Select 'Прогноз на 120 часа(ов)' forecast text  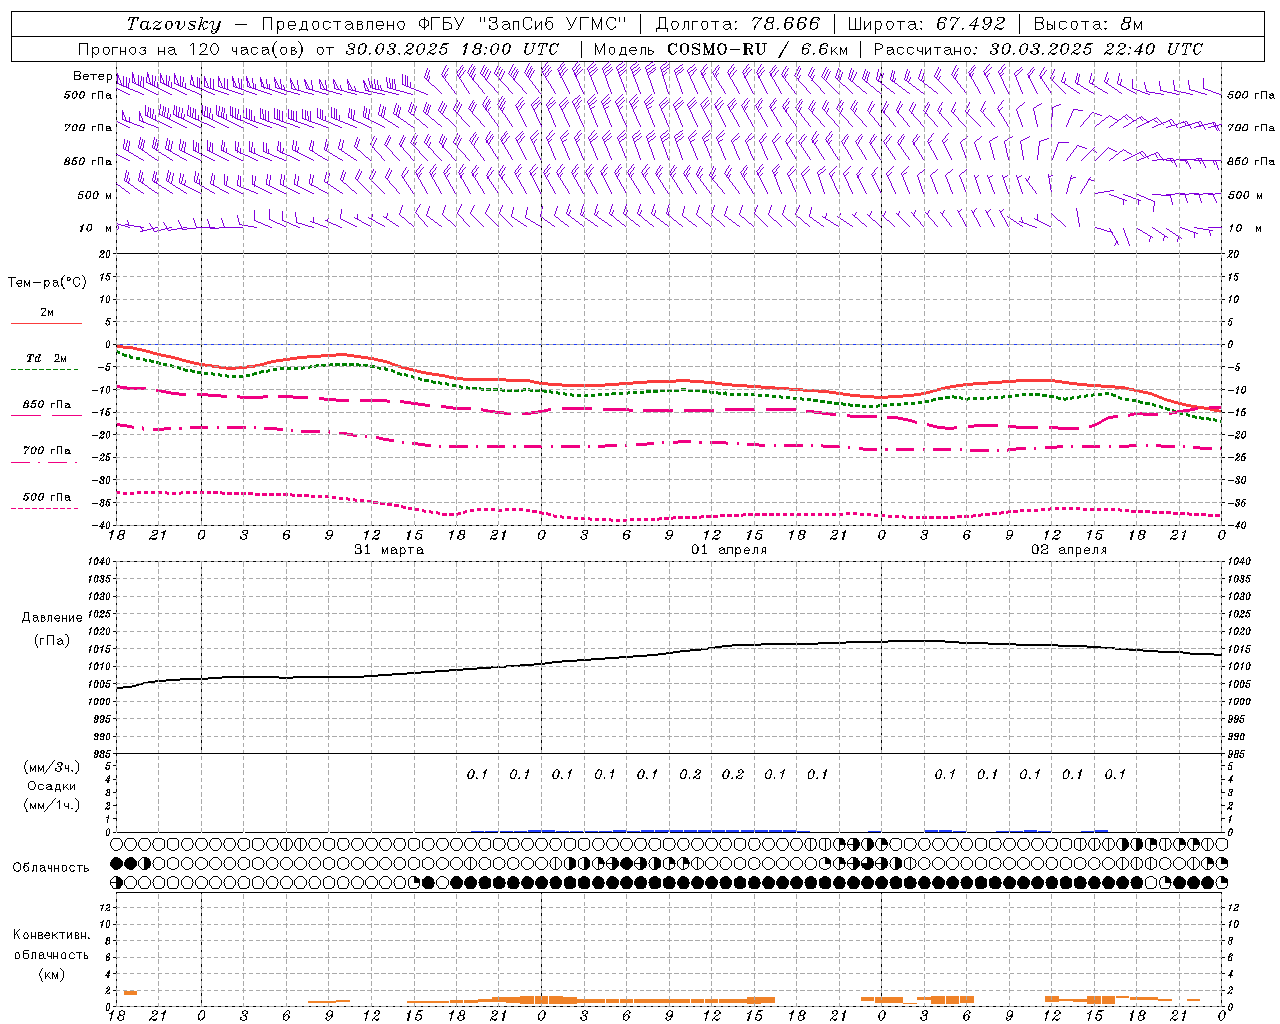click(191, 49)
